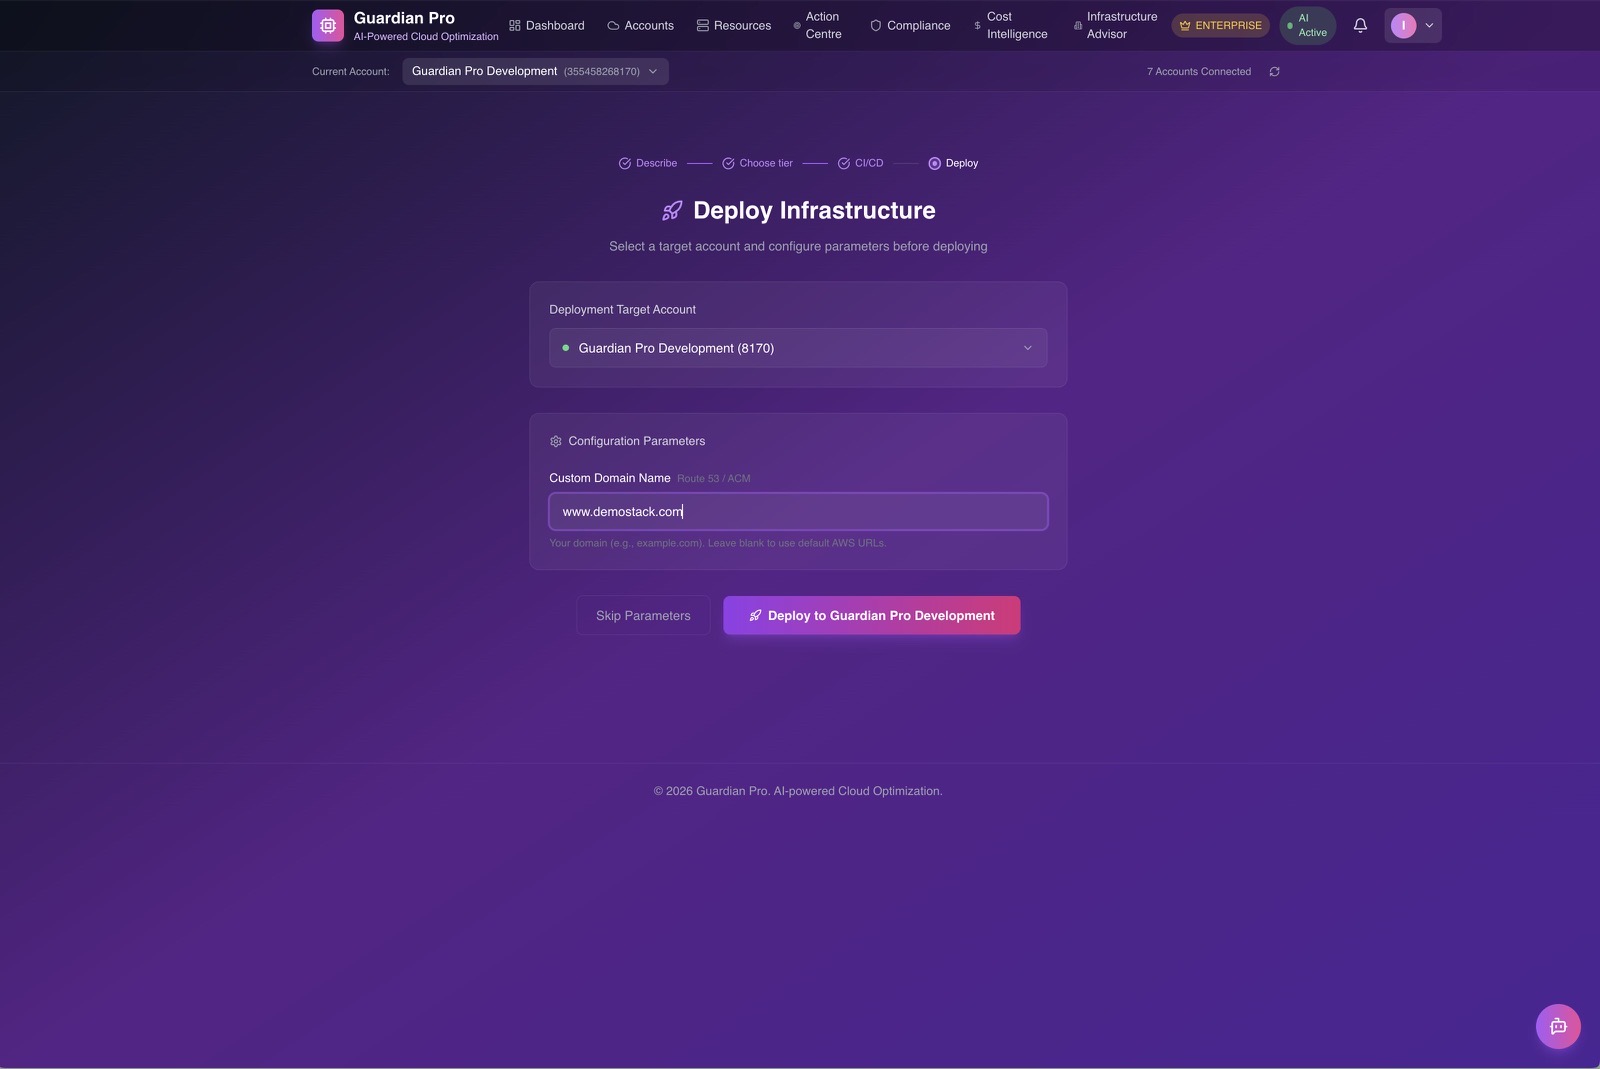Viewport: 1600px width, 1069px height.
Task: Click the Guardian Pro logo icon
Action: click(327, 26)
